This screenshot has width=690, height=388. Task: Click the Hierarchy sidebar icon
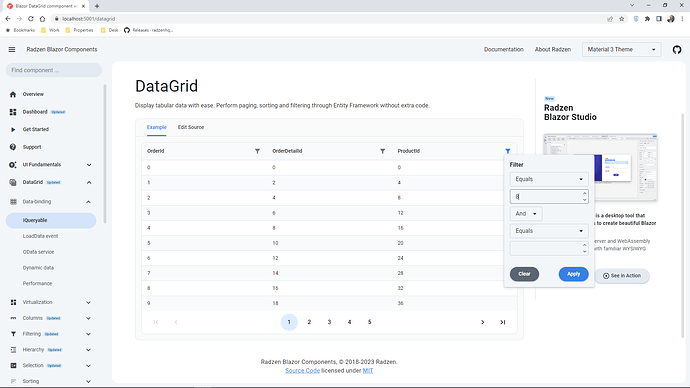13,350
